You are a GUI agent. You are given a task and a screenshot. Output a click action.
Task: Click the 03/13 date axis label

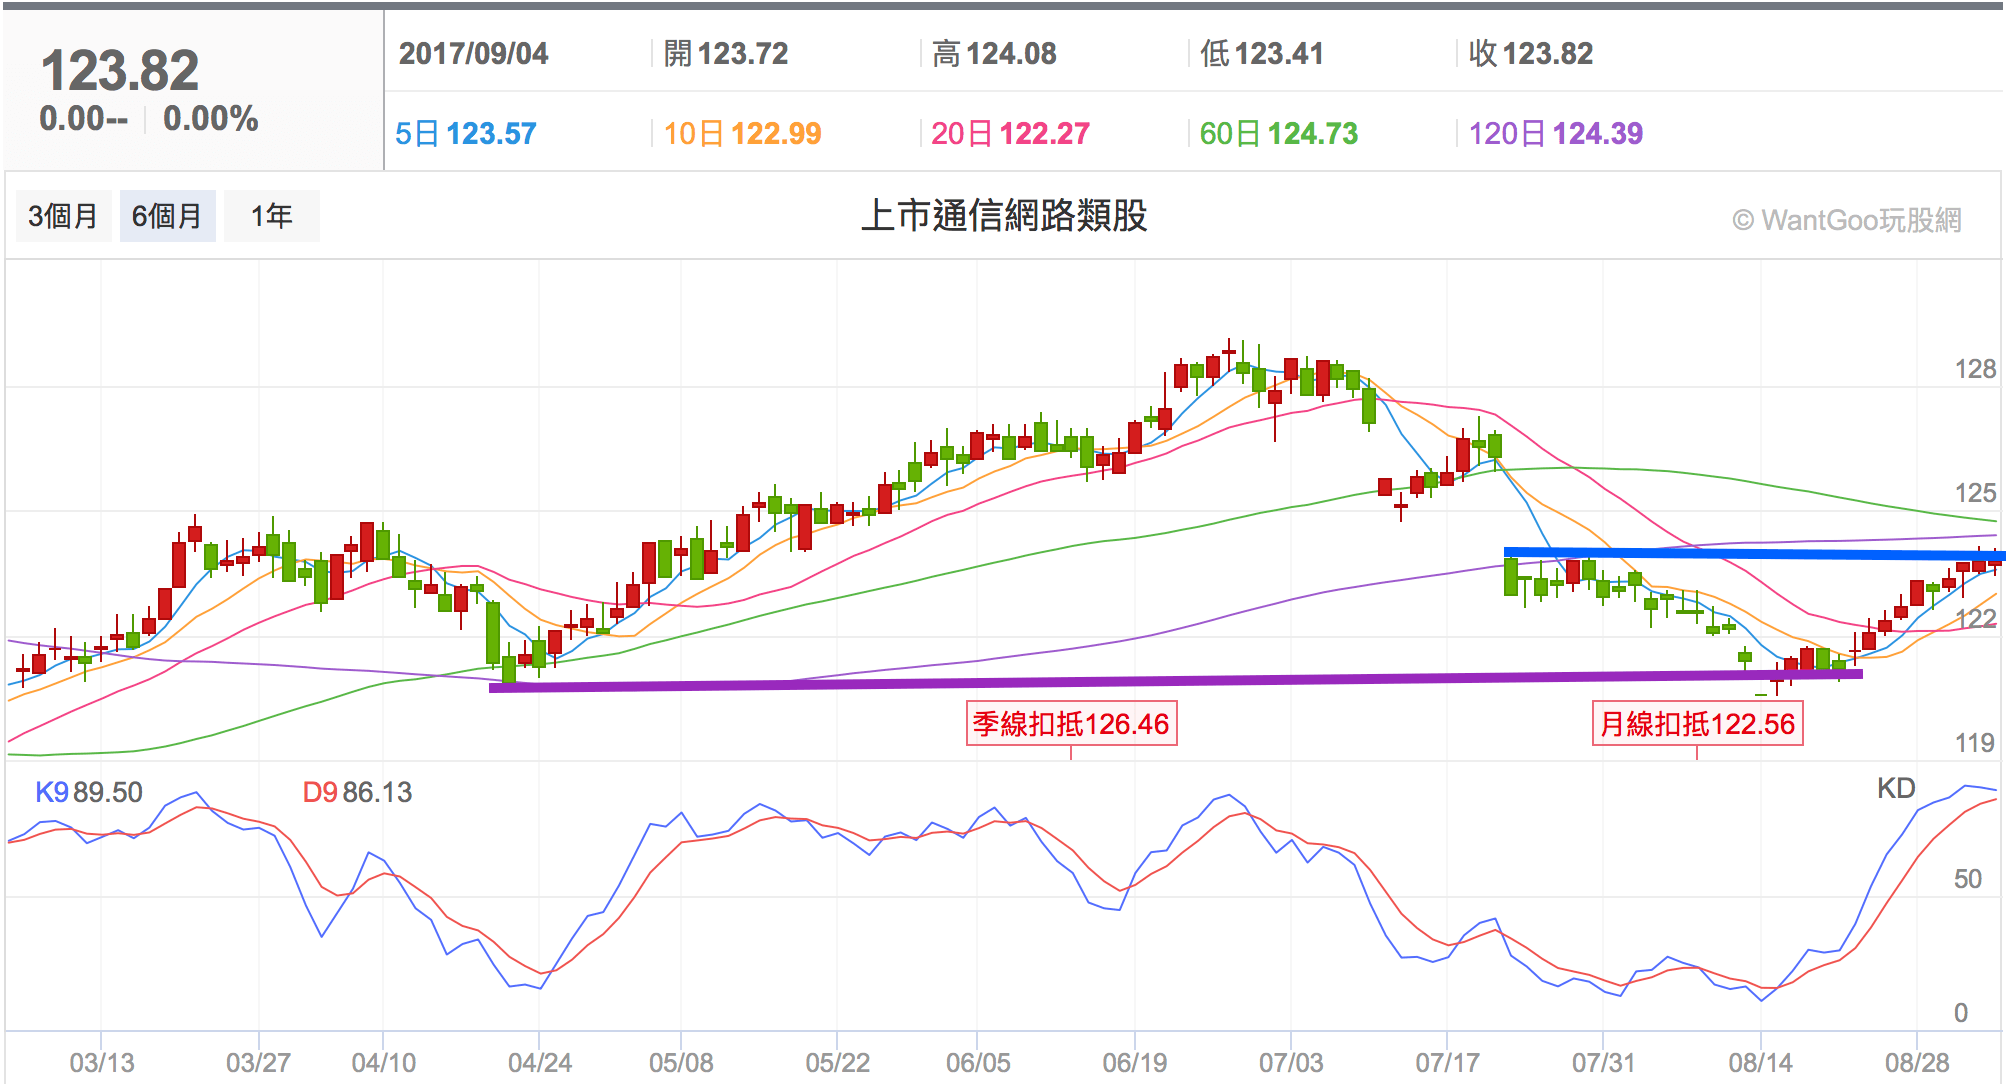click(x=102, y=1062)
